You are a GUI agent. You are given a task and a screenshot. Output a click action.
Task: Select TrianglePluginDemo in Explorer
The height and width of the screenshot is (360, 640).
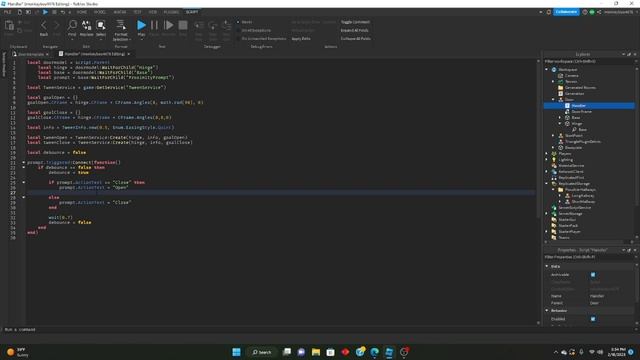tap(582, 142)
